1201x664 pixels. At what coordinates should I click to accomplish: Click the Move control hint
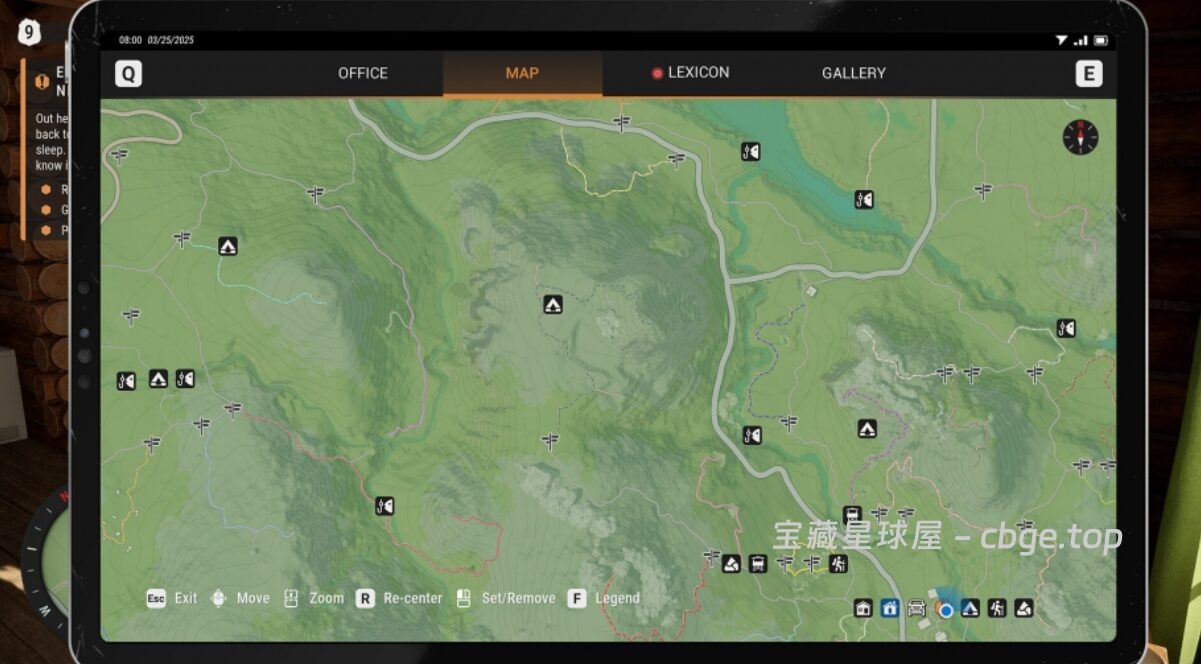coord(240,598)
